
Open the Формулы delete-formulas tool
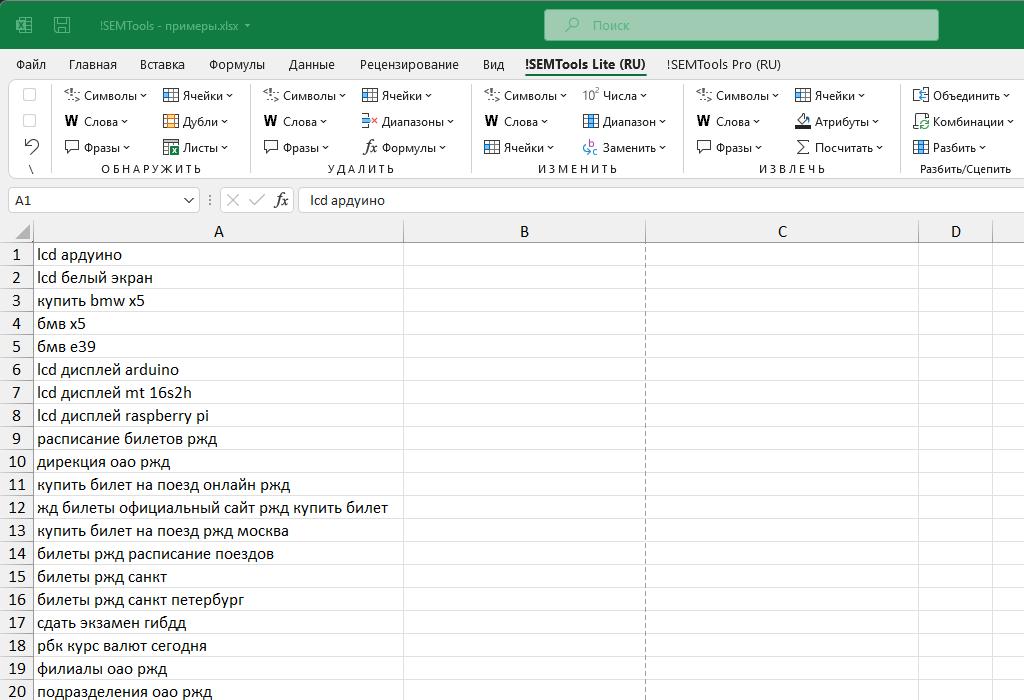coord(404,148)
